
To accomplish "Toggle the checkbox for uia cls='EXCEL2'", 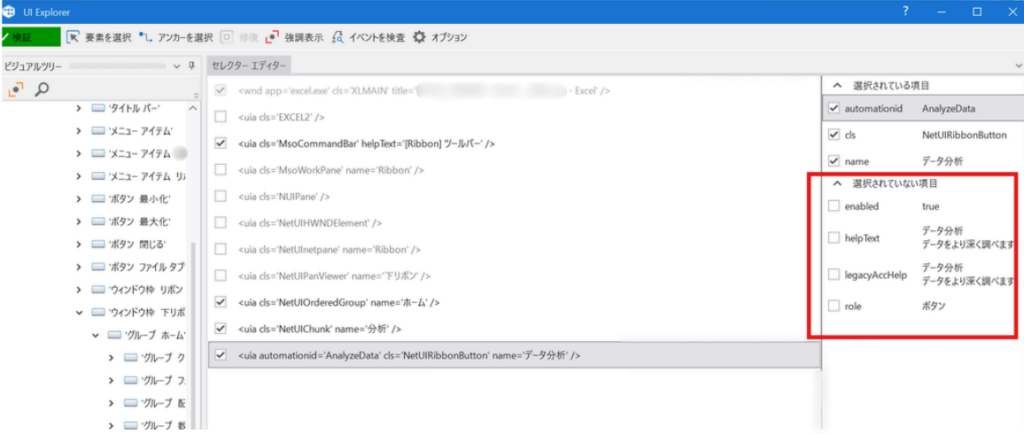I will coord(221,117).
